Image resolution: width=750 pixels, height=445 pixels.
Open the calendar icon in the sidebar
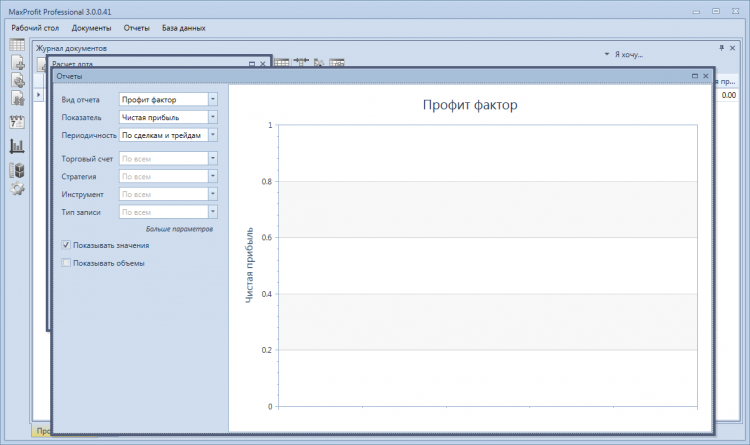[17, 122]
